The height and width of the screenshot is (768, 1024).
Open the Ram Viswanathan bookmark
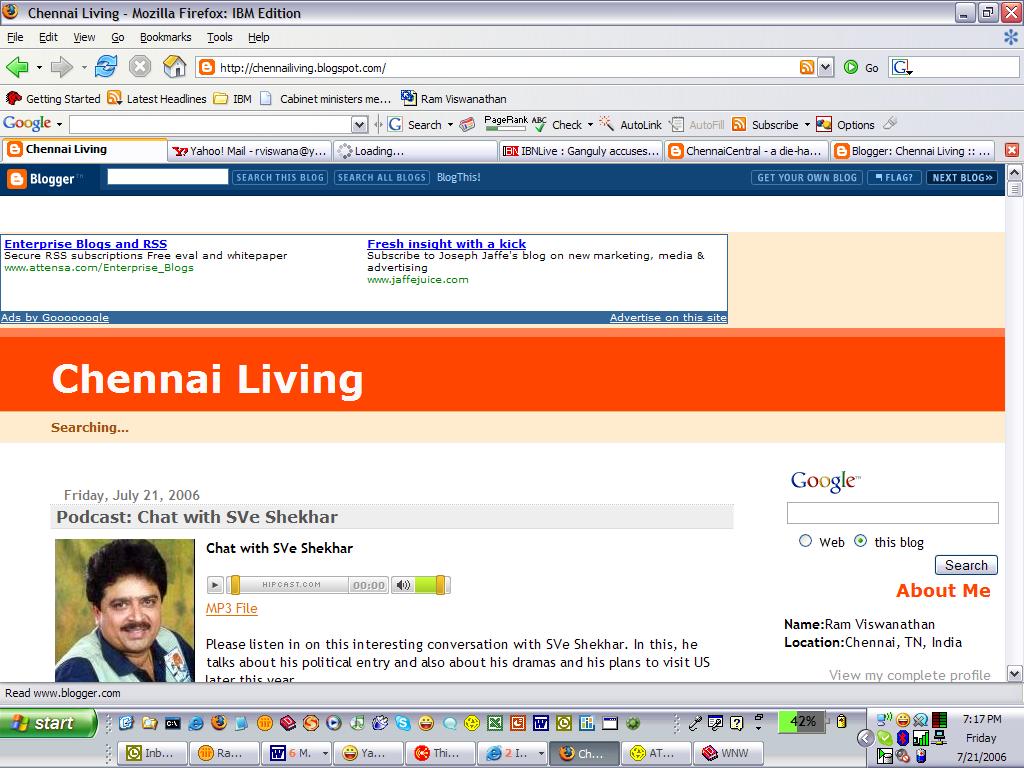454,99
